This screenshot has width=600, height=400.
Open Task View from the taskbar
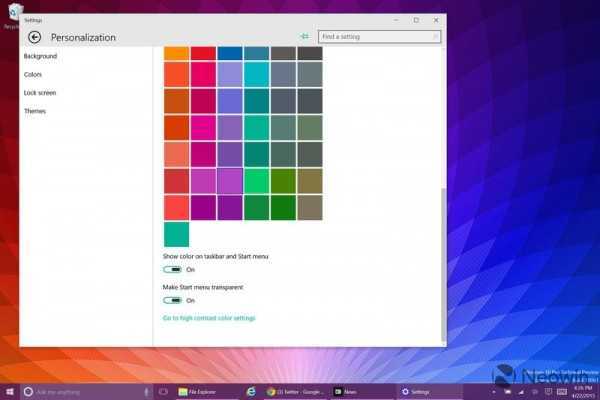click(x=163, y=392)
